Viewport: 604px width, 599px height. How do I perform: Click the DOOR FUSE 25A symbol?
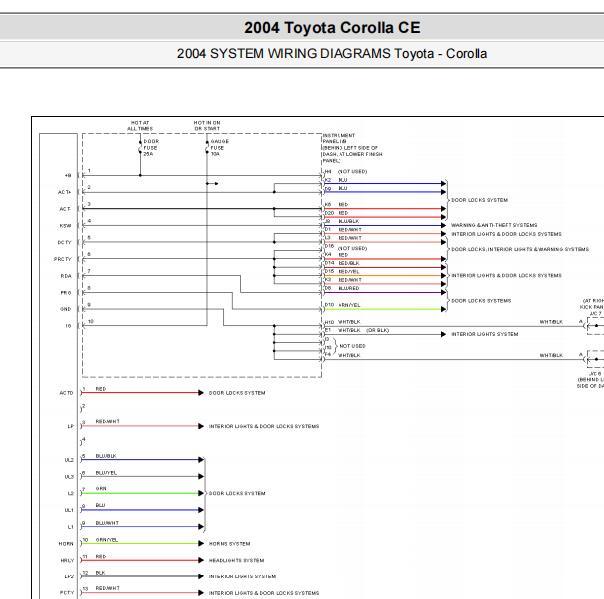(141, 148)
